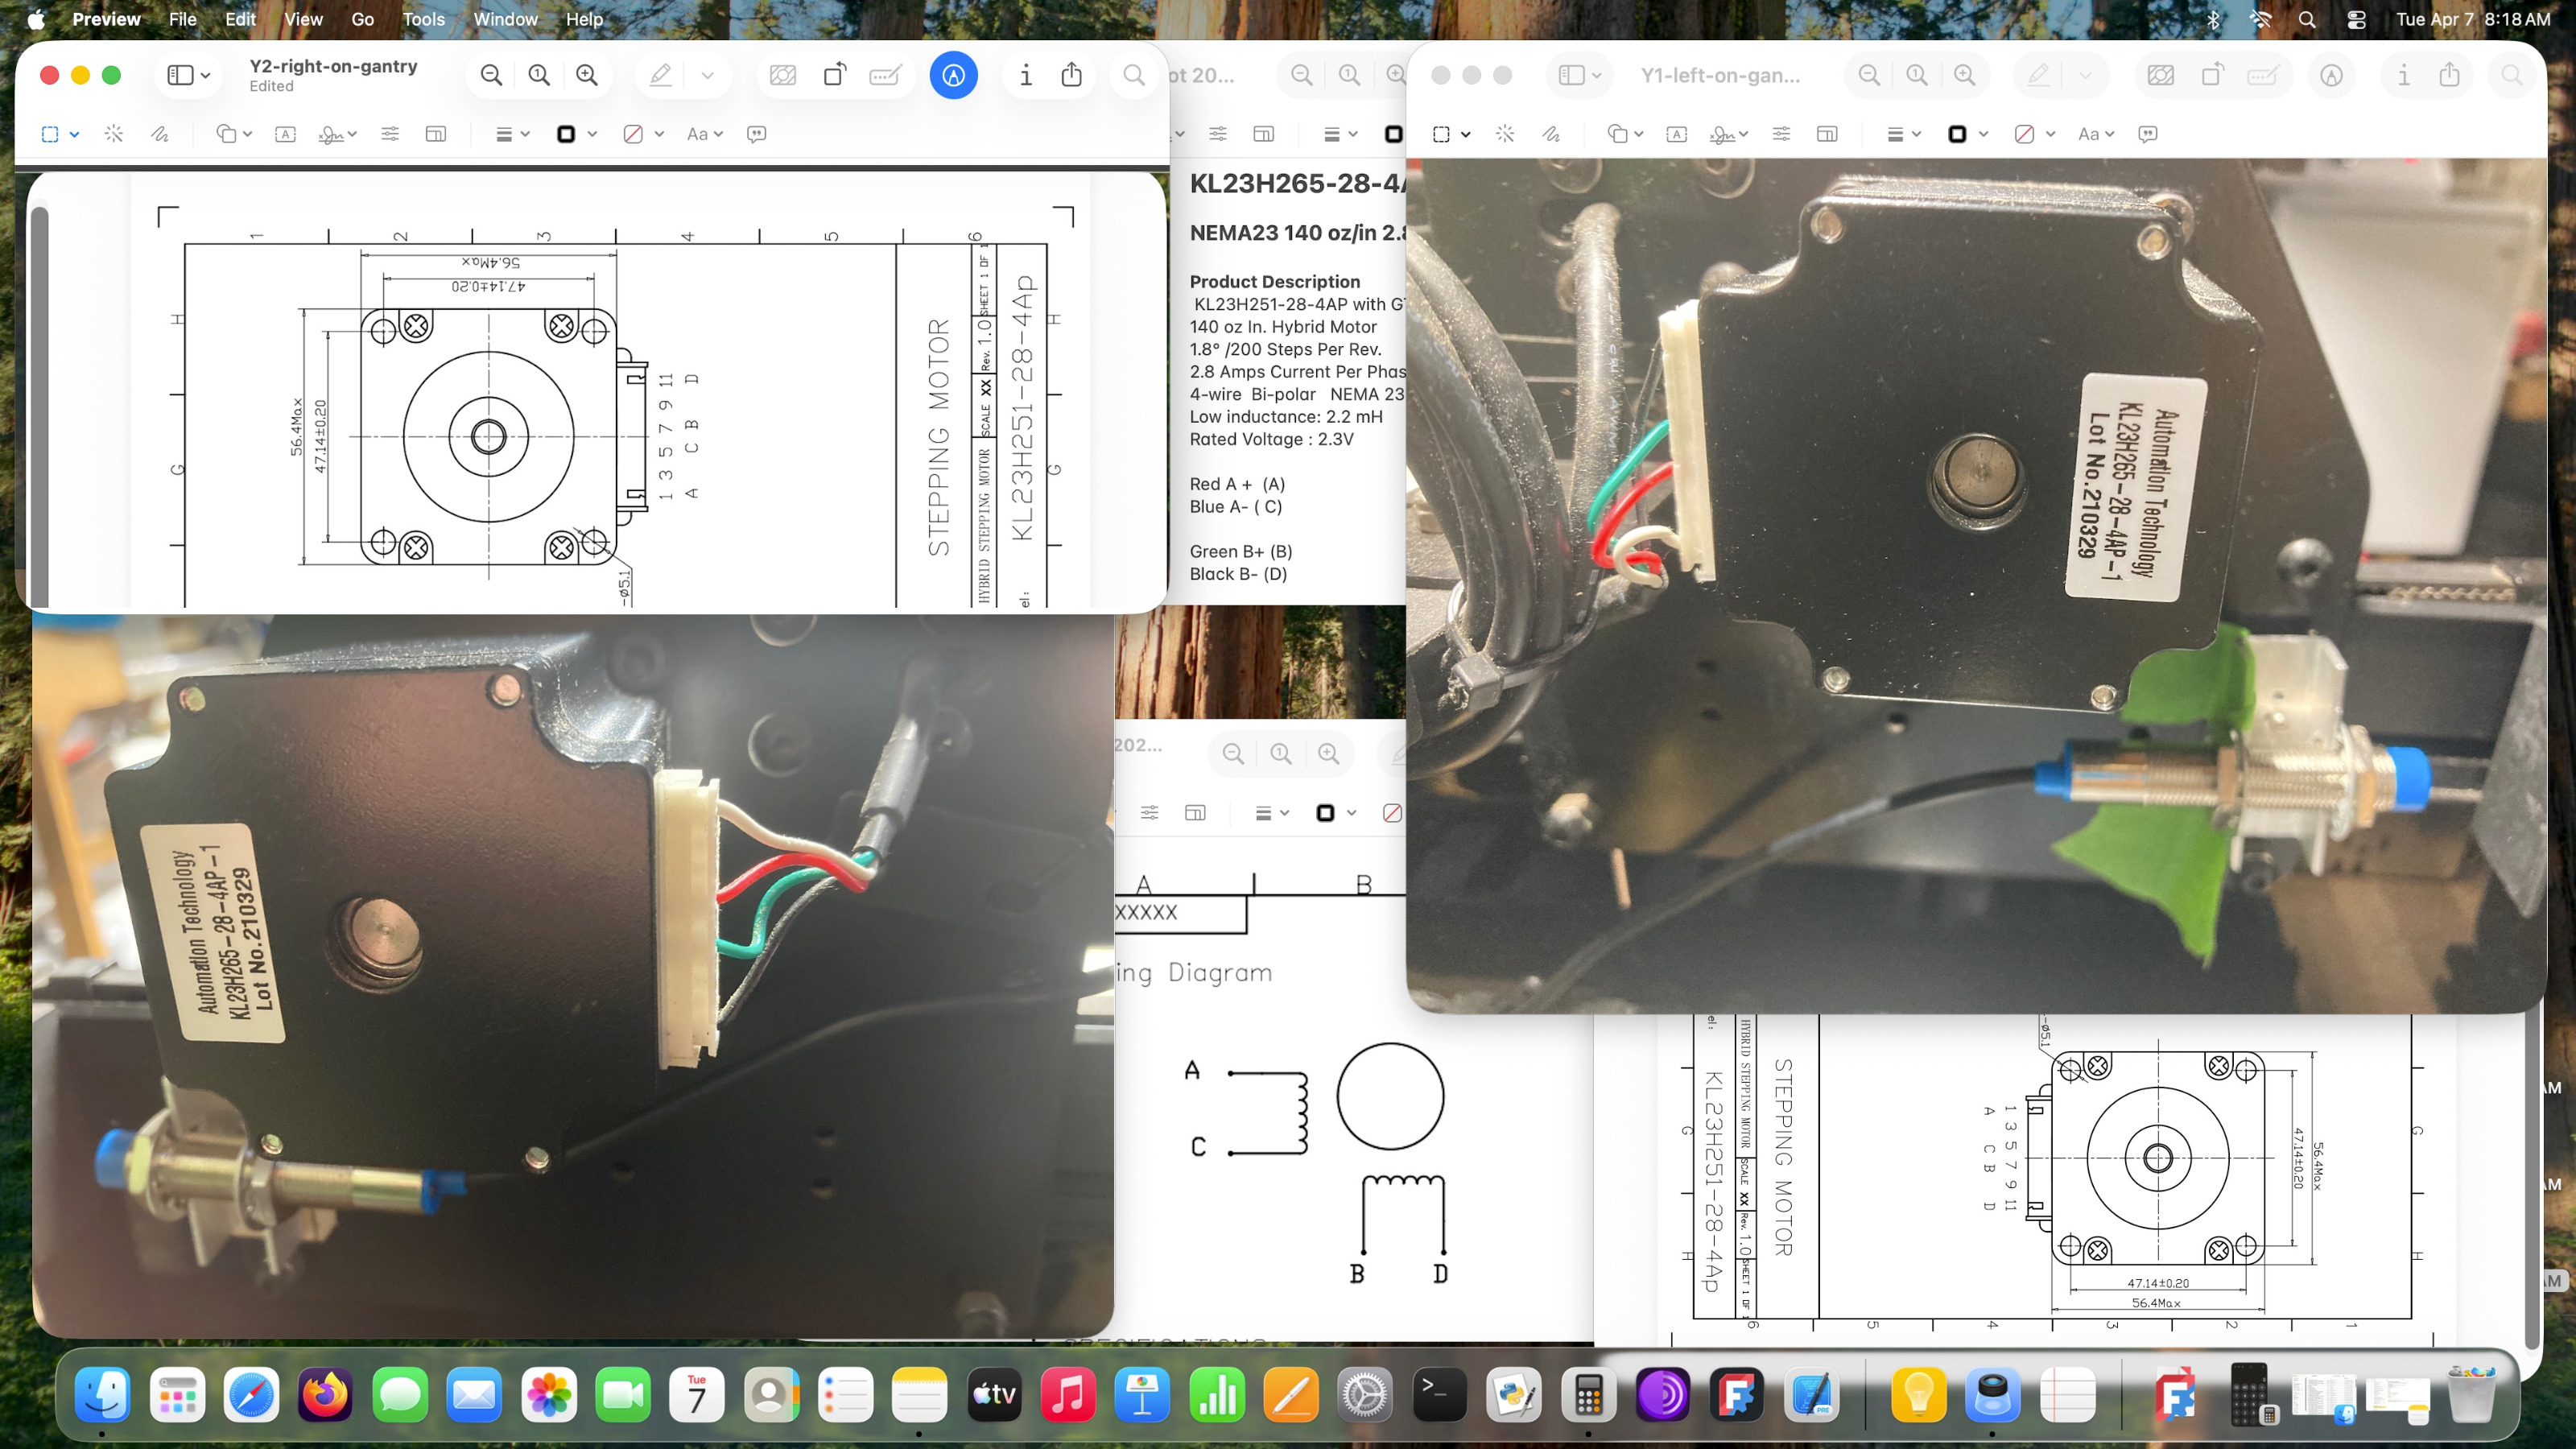Select the Instant Alpha magic wand tool
Image resolution: width=2576 pixels, height=1449 pixels.
point(114,134)
